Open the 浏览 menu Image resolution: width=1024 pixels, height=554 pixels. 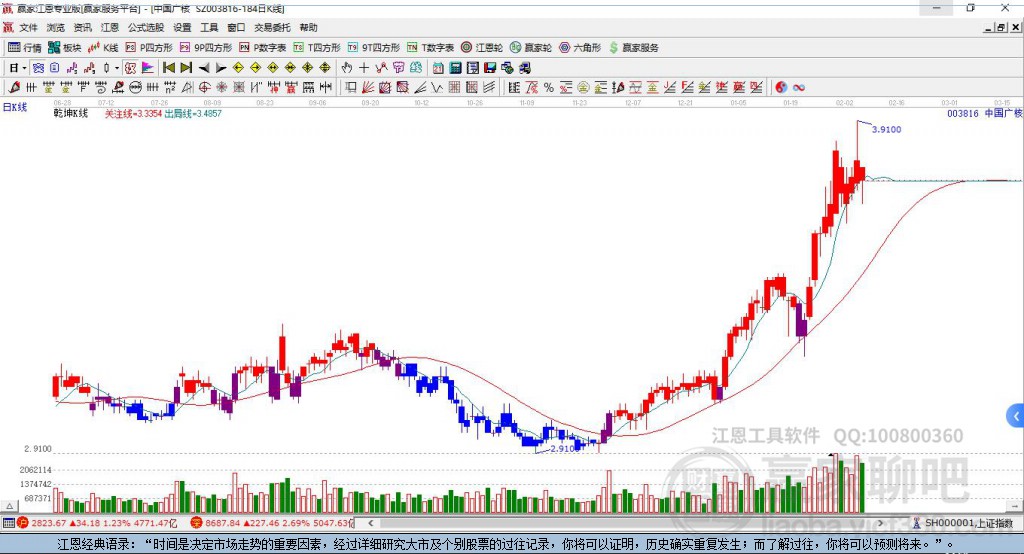pyautogui.click(x=56, y=27)
